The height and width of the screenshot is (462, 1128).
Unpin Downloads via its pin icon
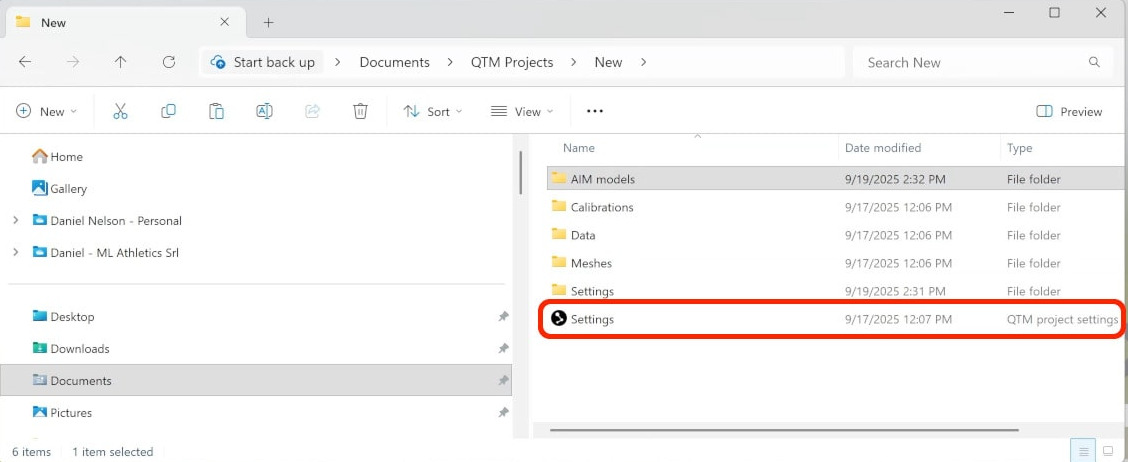click(x=504, y=348)
